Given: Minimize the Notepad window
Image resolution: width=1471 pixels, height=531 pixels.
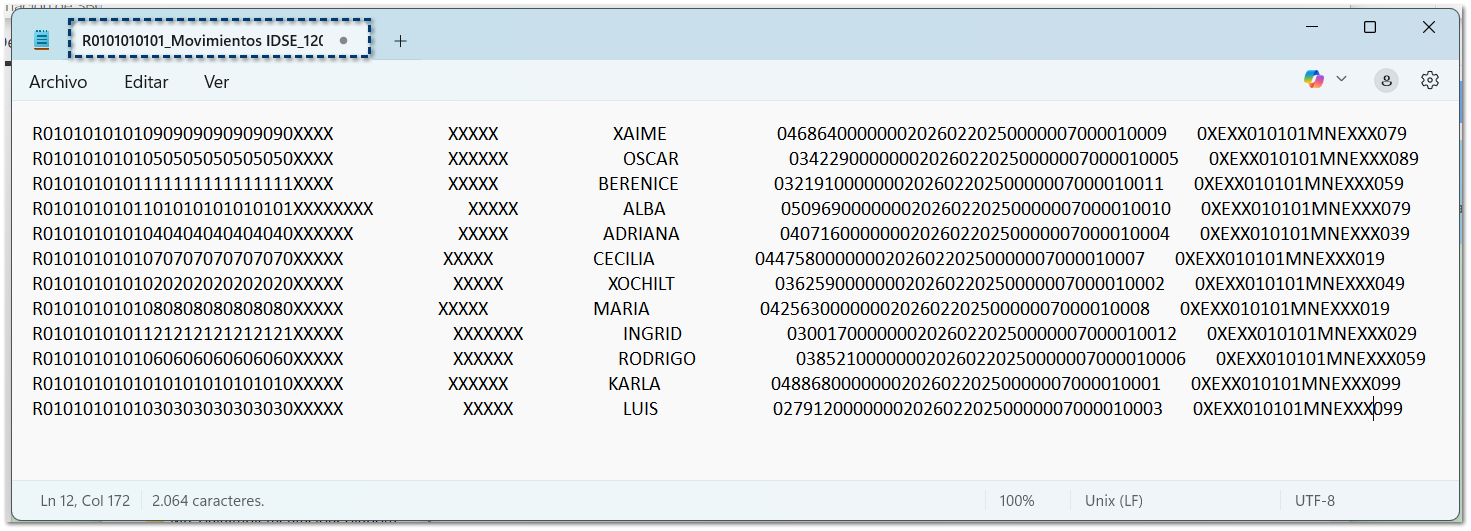Looking at the screenshot, I should point(1311,28).
